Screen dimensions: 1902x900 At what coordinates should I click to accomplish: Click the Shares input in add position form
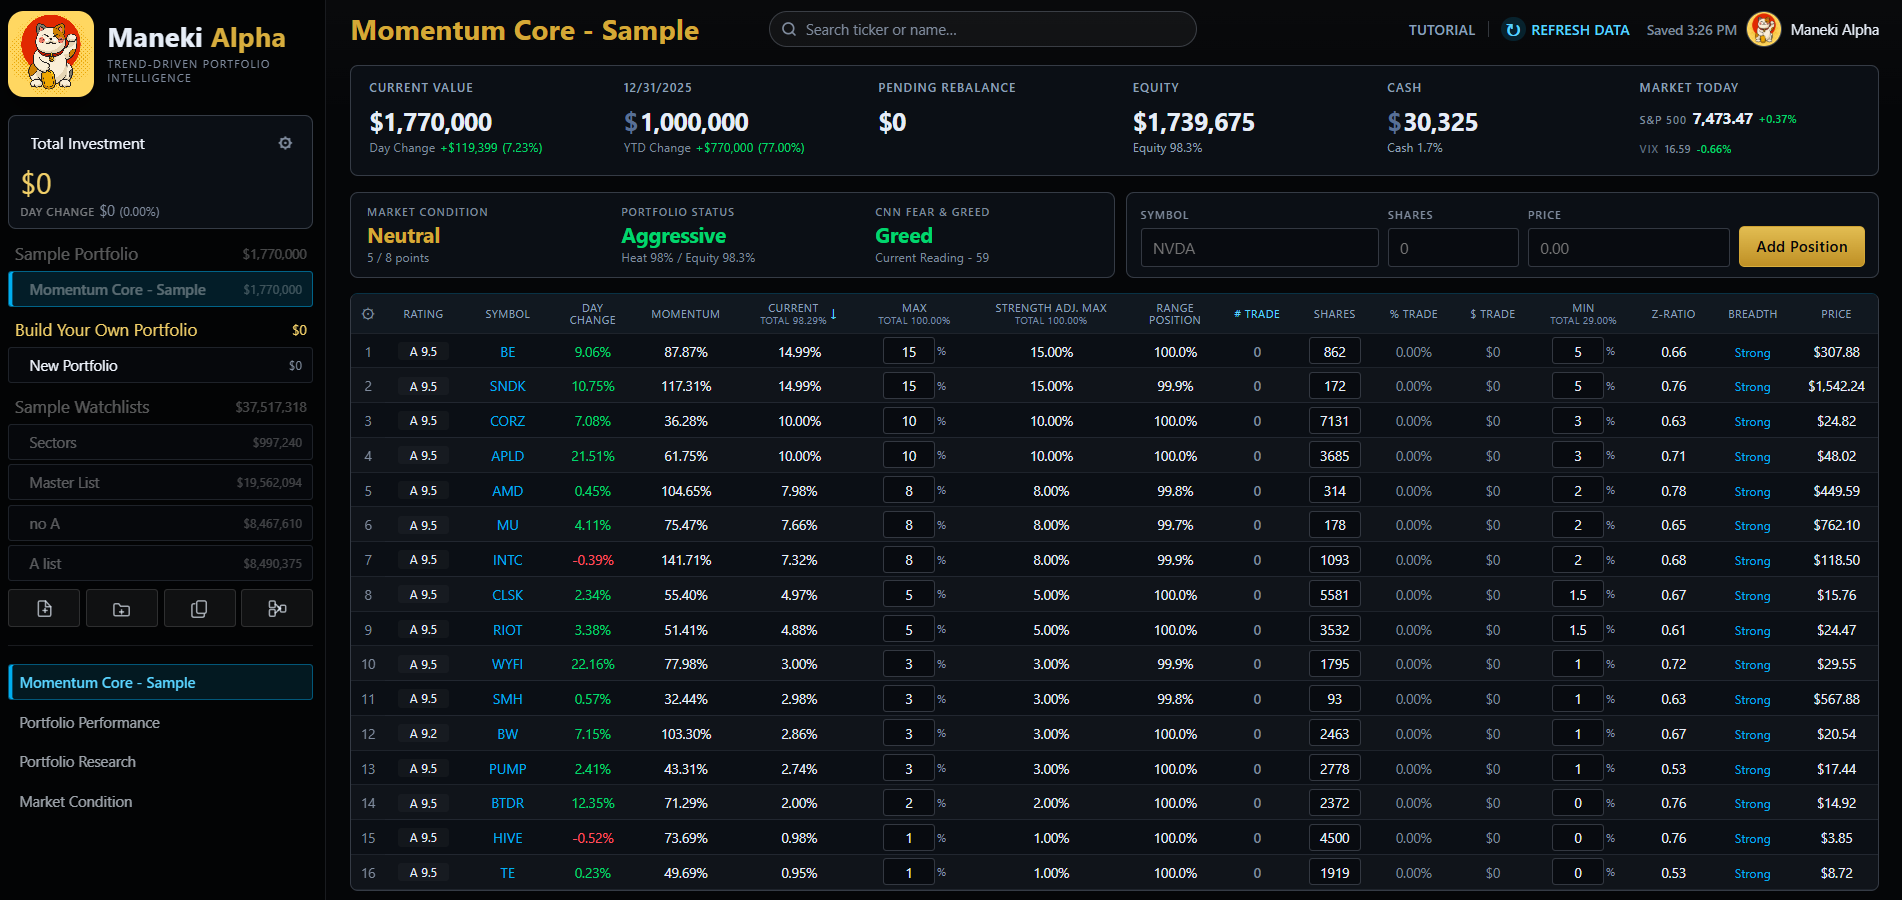(x=1453, y=248)
